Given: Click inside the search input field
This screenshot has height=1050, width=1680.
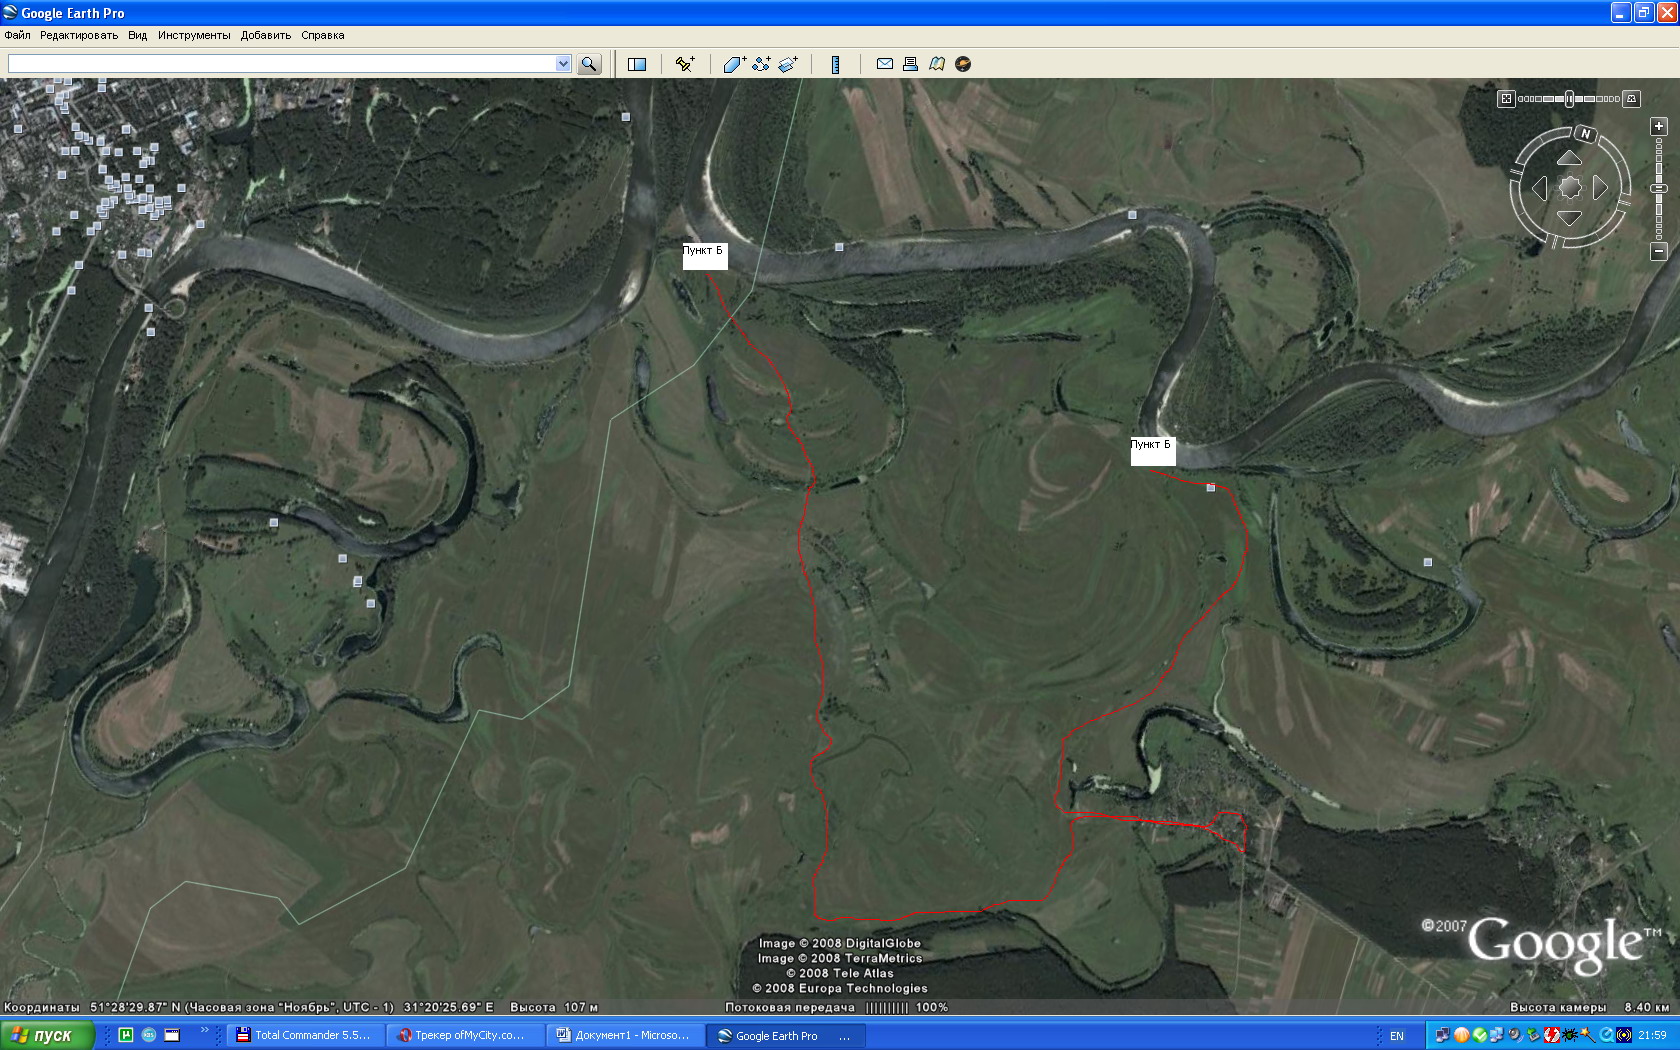Looking at the screenshot, I should pyautogui.click(x=280, y=64).
